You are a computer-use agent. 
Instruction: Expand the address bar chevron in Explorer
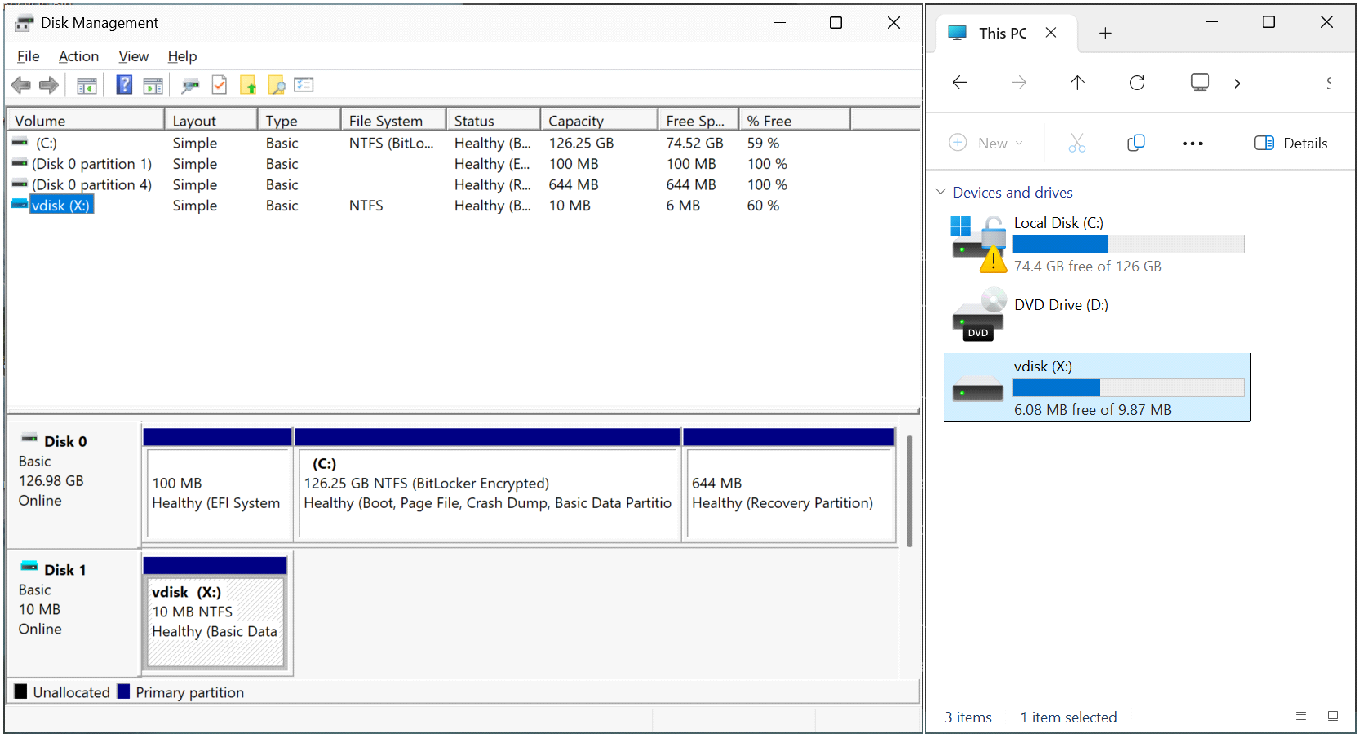point(1237,83)
